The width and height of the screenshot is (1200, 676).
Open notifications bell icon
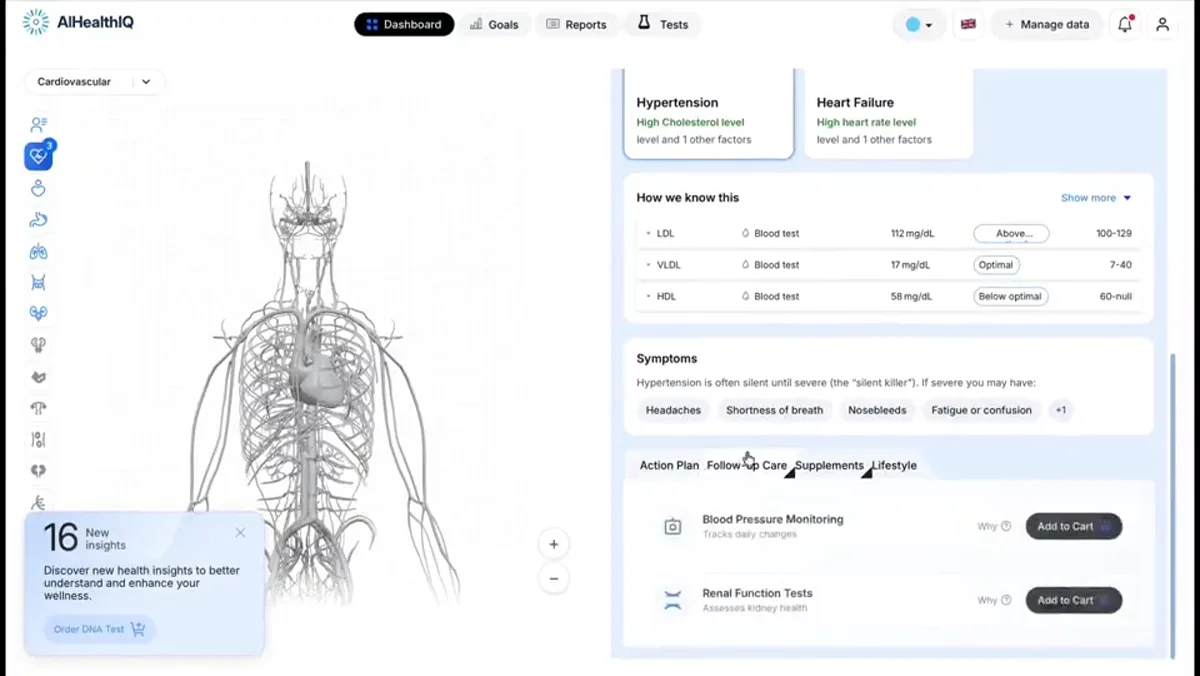(x=1125, y=24)
